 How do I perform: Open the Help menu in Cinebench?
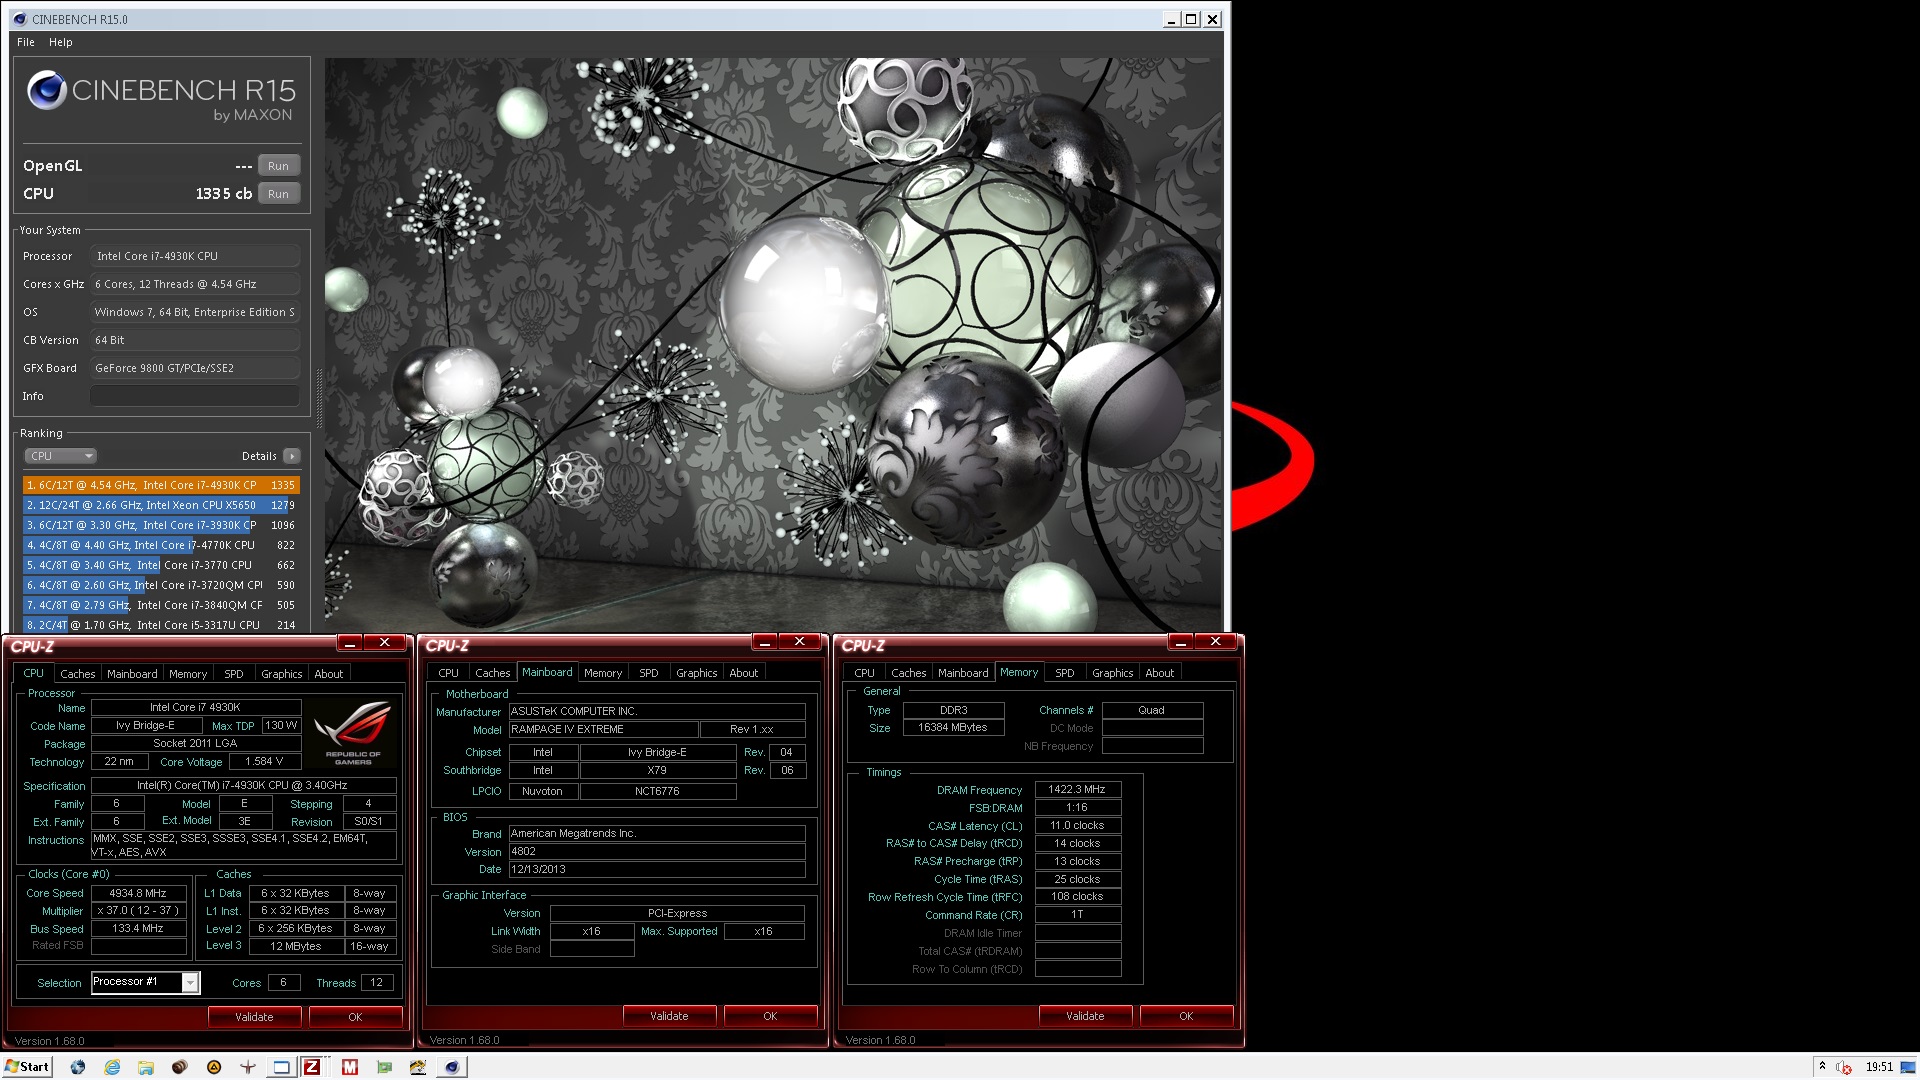tap(61, 42)
